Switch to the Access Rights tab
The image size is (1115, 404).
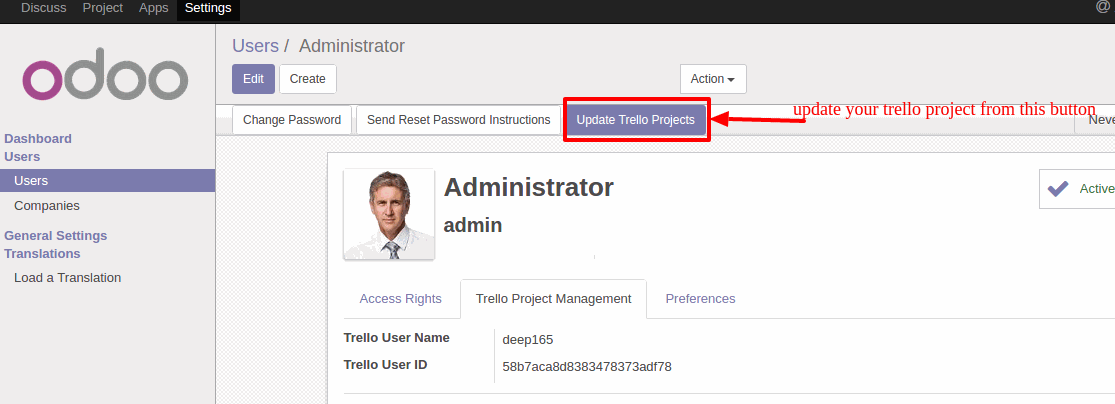point(400,299)
